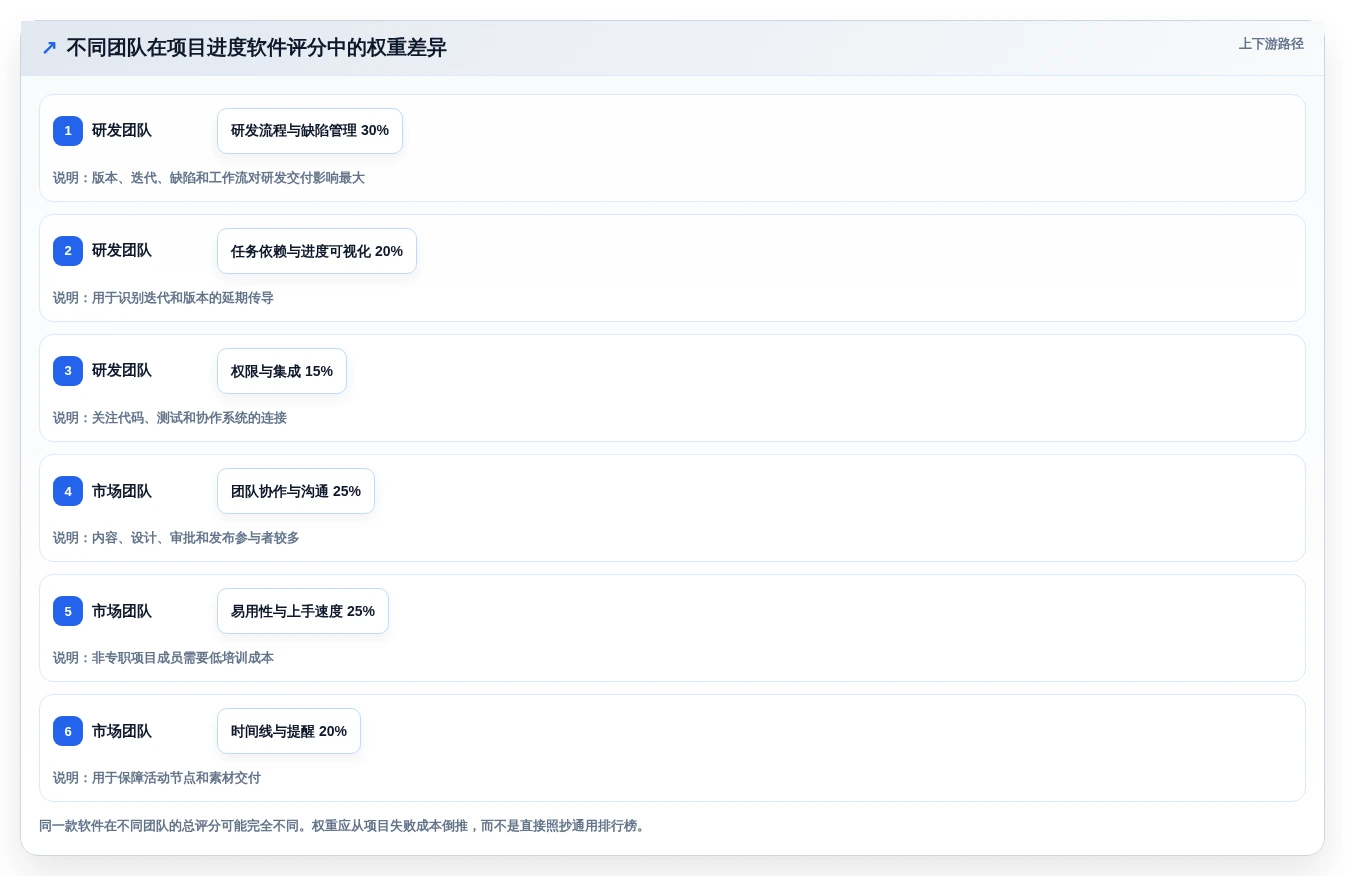
Task: Click 研发团队 in the row numbered 1
Action: pyautogui.click(x=122, y=131)
